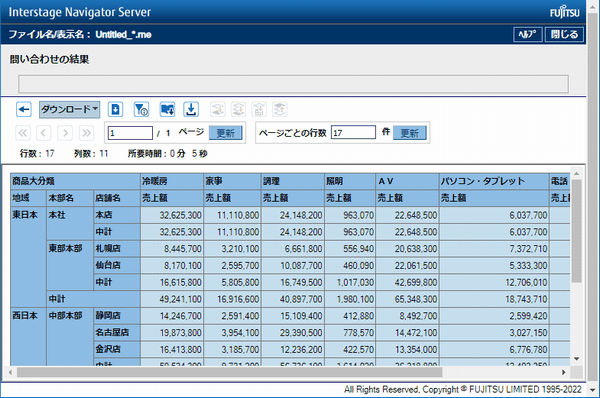Click the second greyed-out layer drill icon

point(238,109)
